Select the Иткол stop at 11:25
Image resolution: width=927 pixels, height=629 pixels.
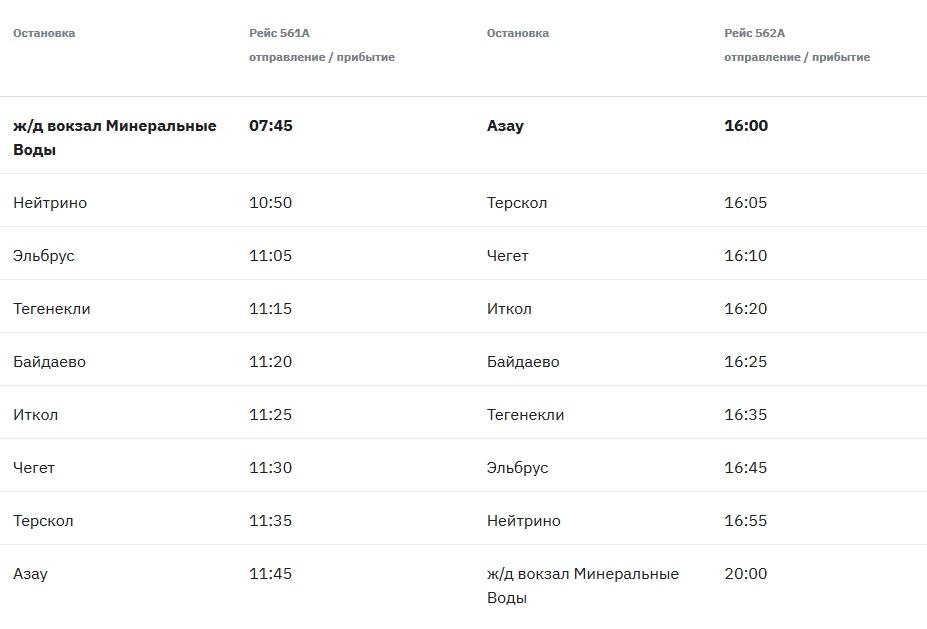pyautogui.click(x=35, y=415)
